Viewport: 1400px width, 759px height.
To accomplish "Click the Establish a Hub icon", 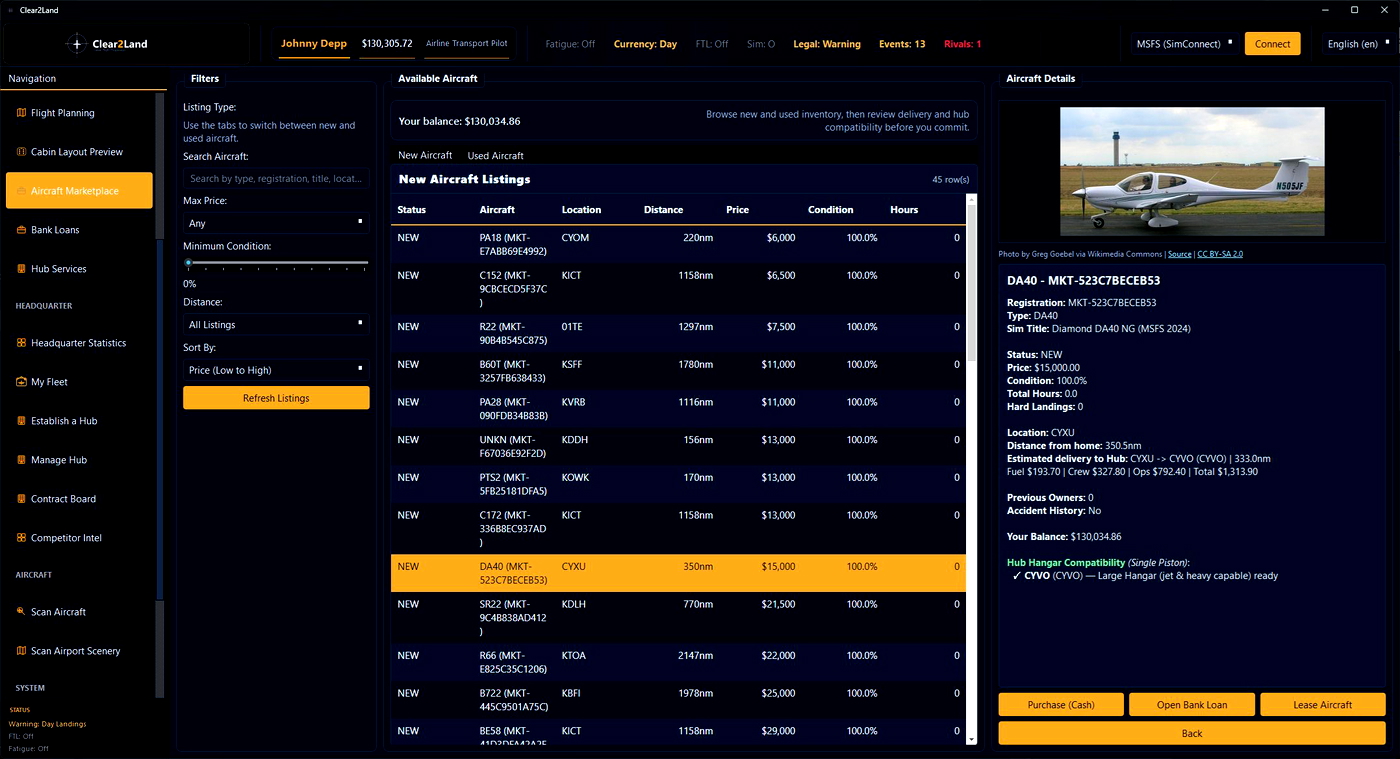I will pos(22,421).
